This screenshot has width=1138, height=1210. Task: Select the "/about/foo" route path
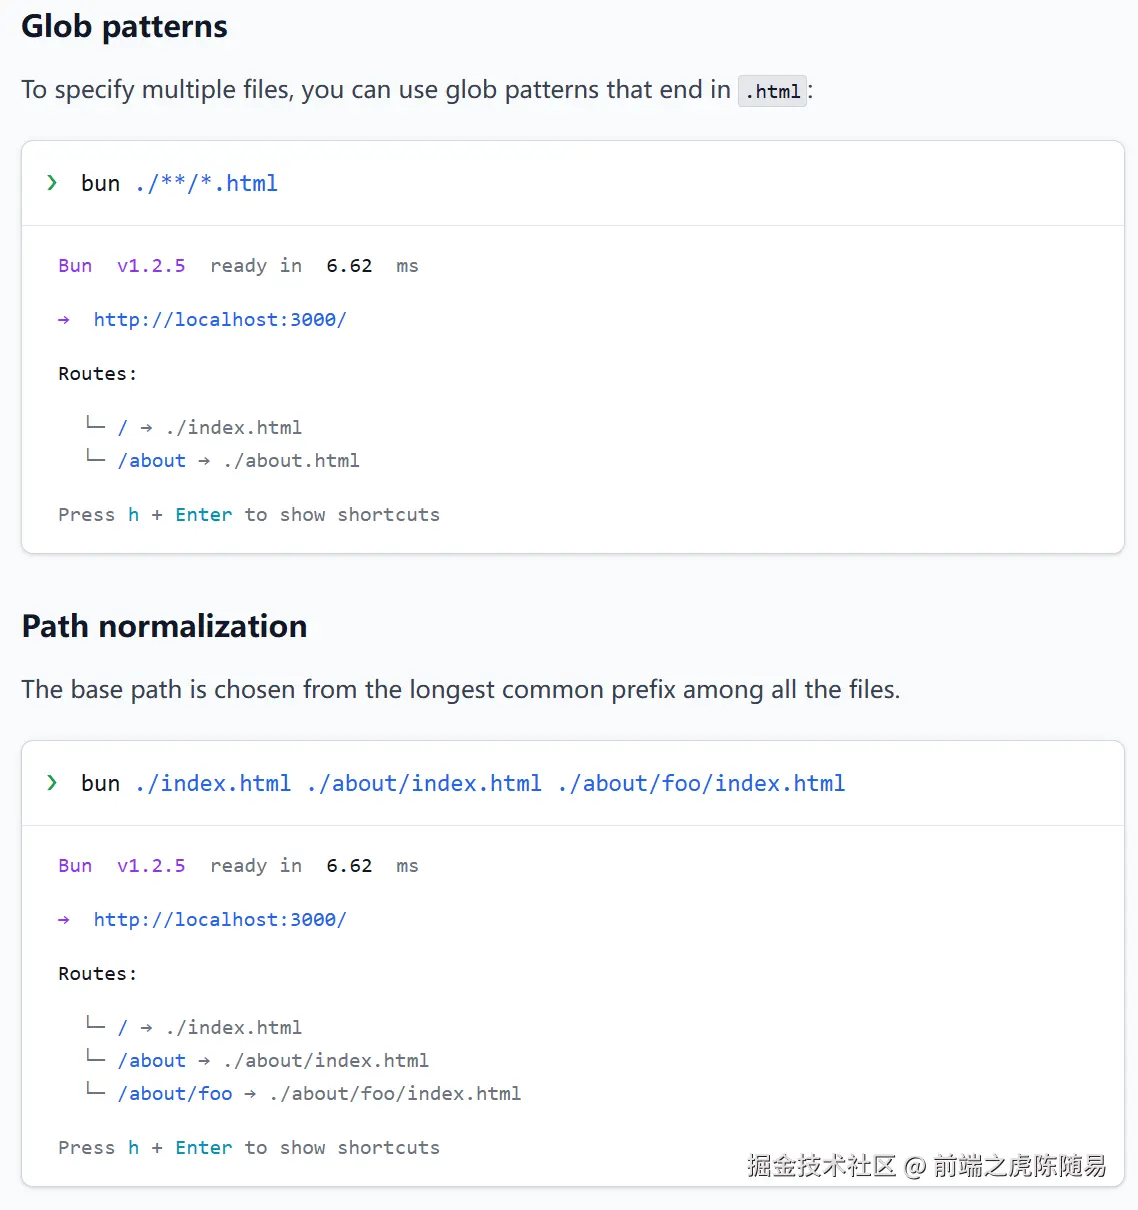pyautogui.click(x=175, y=1094)
